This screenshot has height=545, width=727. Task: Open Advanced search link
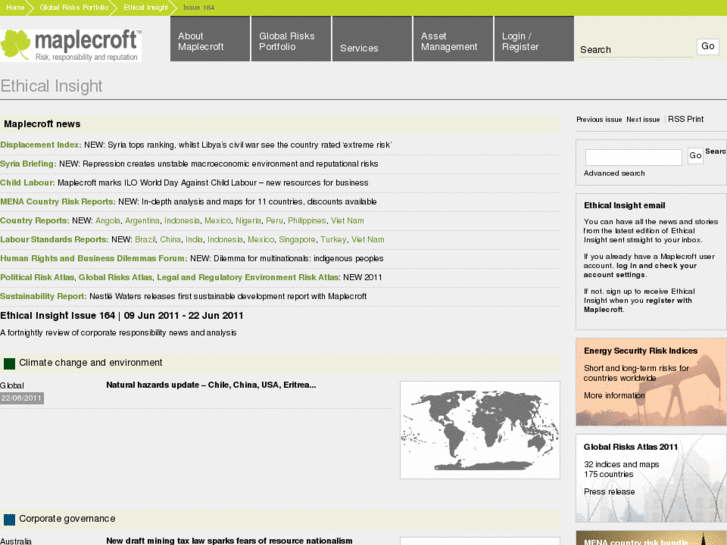[x=614, y=174]
